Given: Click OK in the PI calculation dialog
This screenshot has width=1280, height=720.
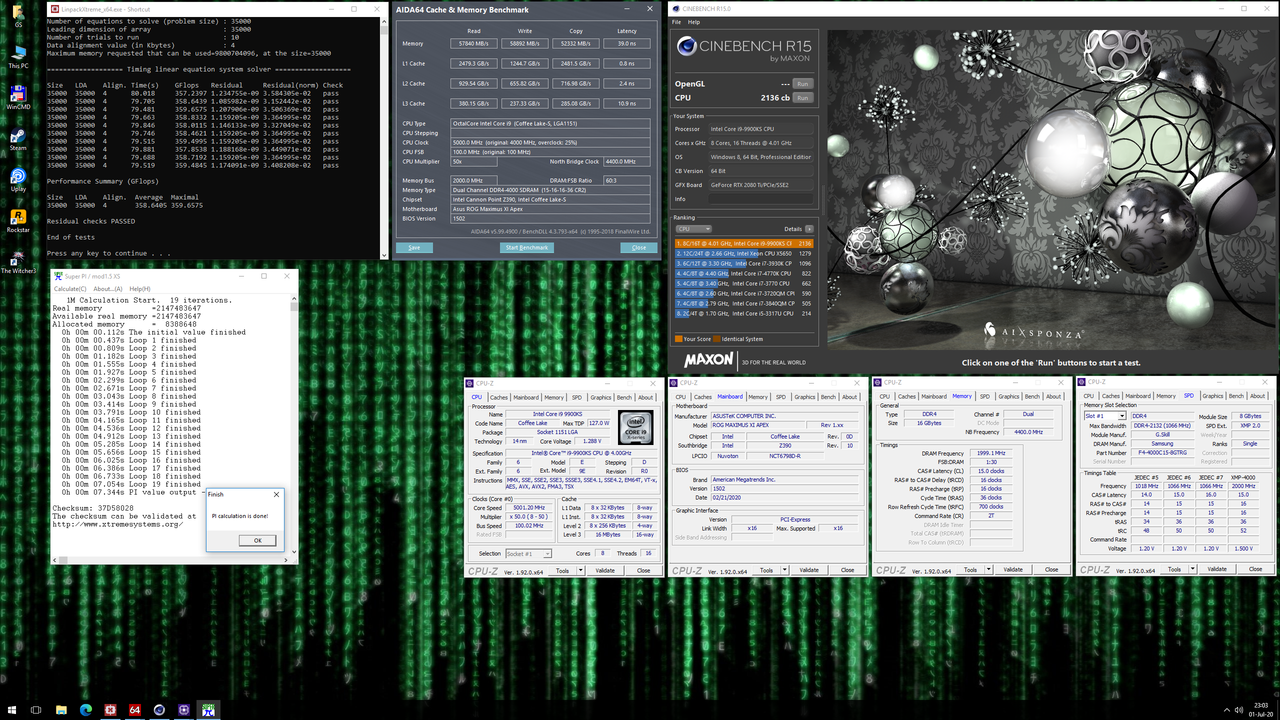Looking at the screenshot, I should [257, 540].
